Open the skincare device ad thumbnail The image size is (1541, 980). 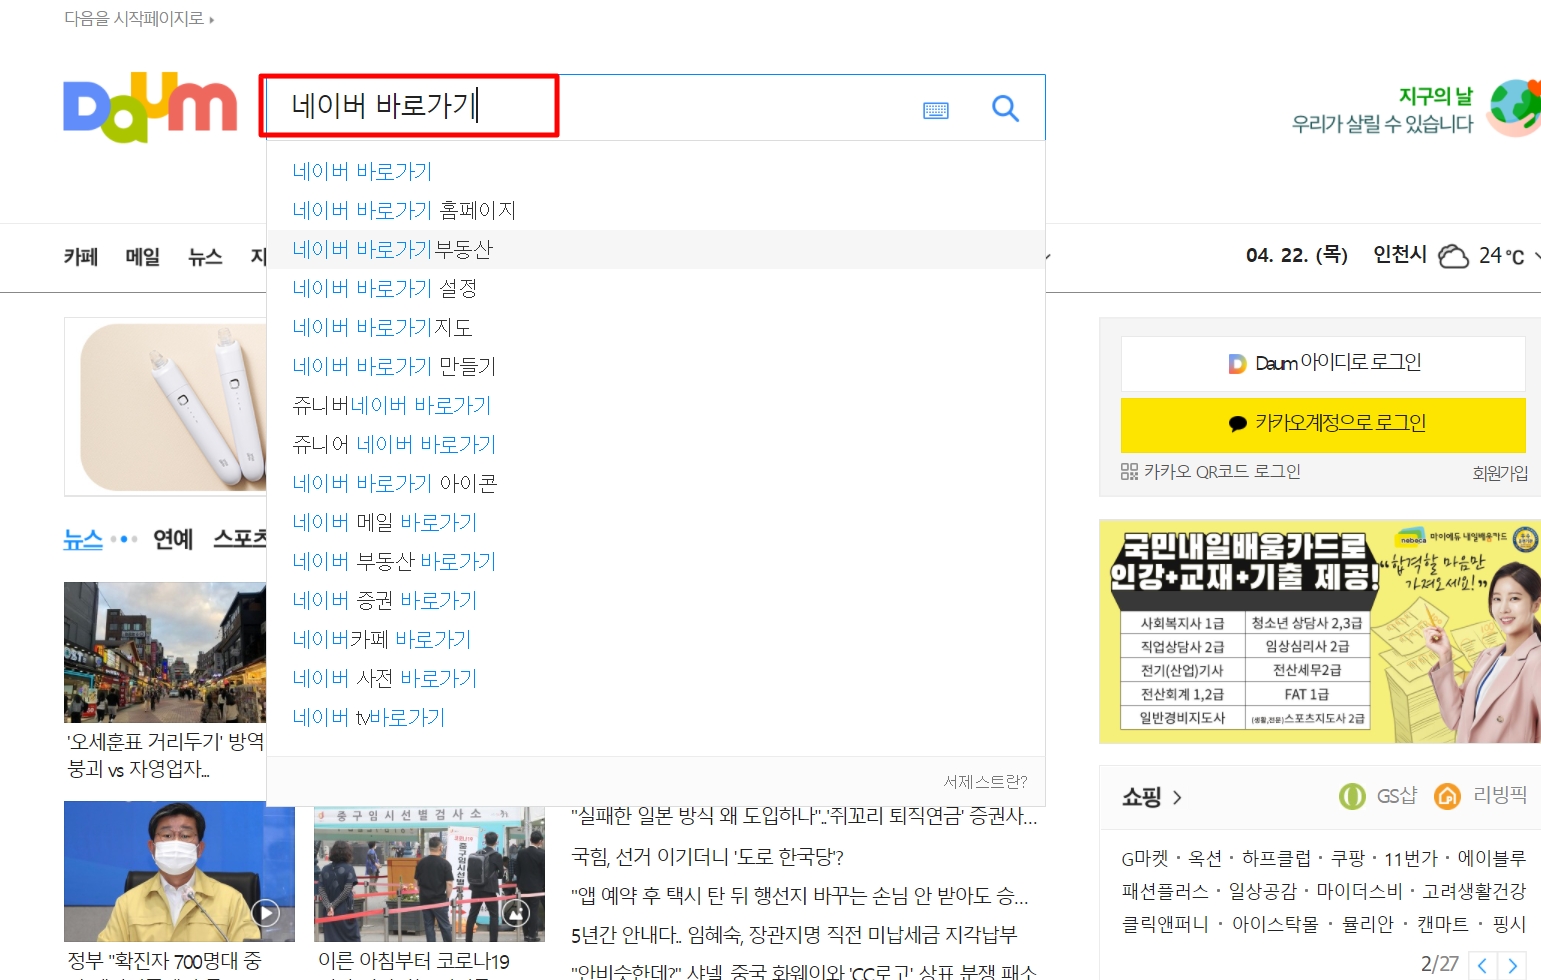coord(166,407)
